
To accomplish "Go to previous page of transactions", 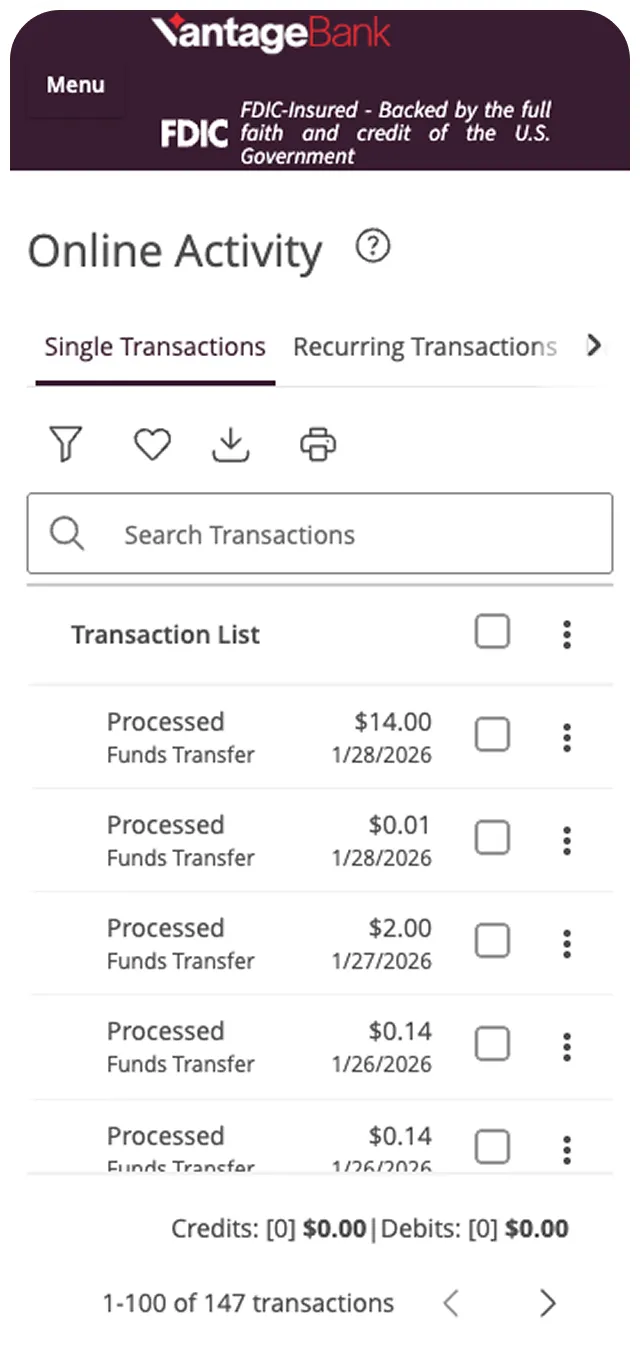I will coord(451,1303).
